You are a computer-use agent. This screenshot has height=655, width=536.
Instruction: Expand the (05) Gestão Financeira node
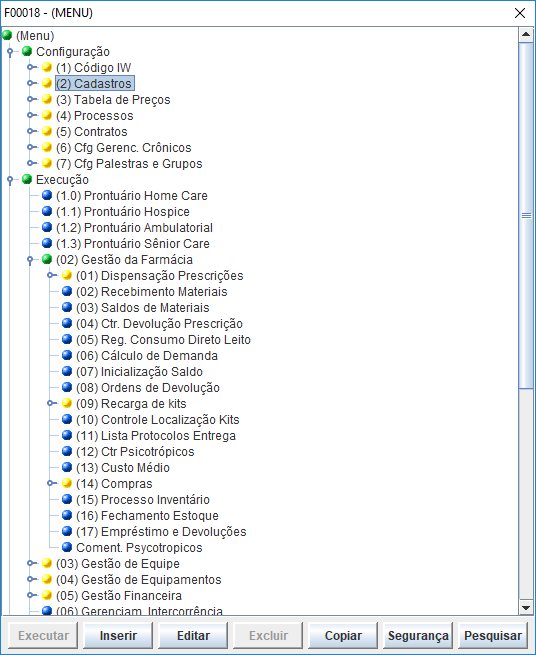(x=30, y=595)
